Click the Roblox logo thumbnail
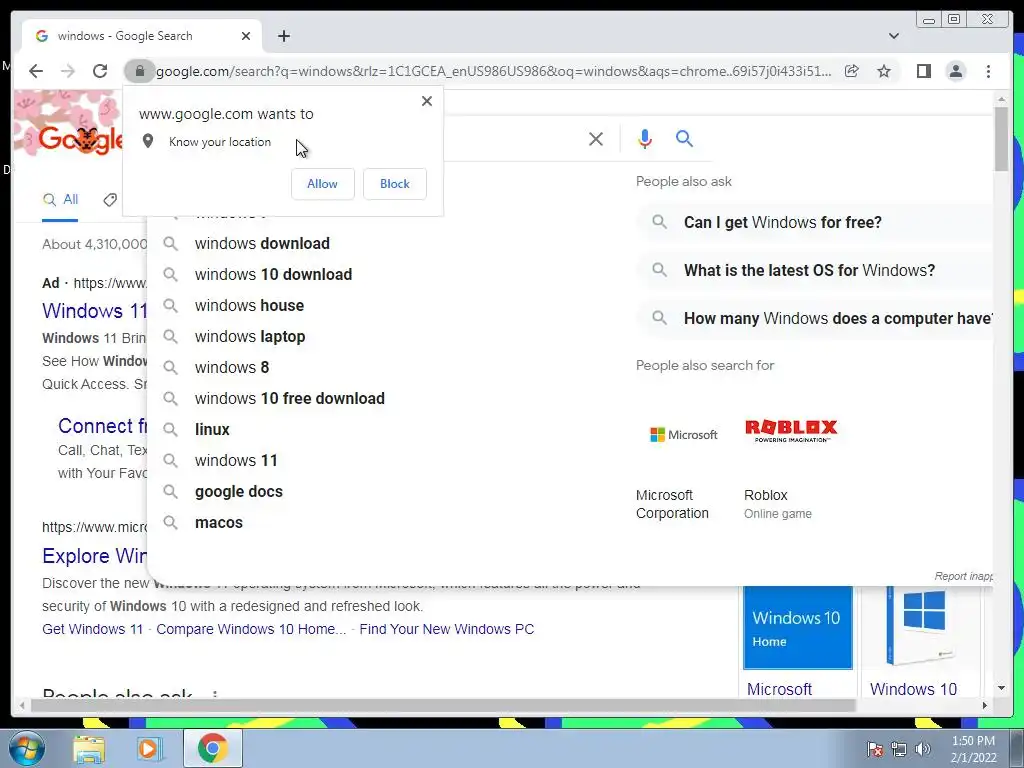1024x768 pixels. pyautogui.click(x=791, y=430)
